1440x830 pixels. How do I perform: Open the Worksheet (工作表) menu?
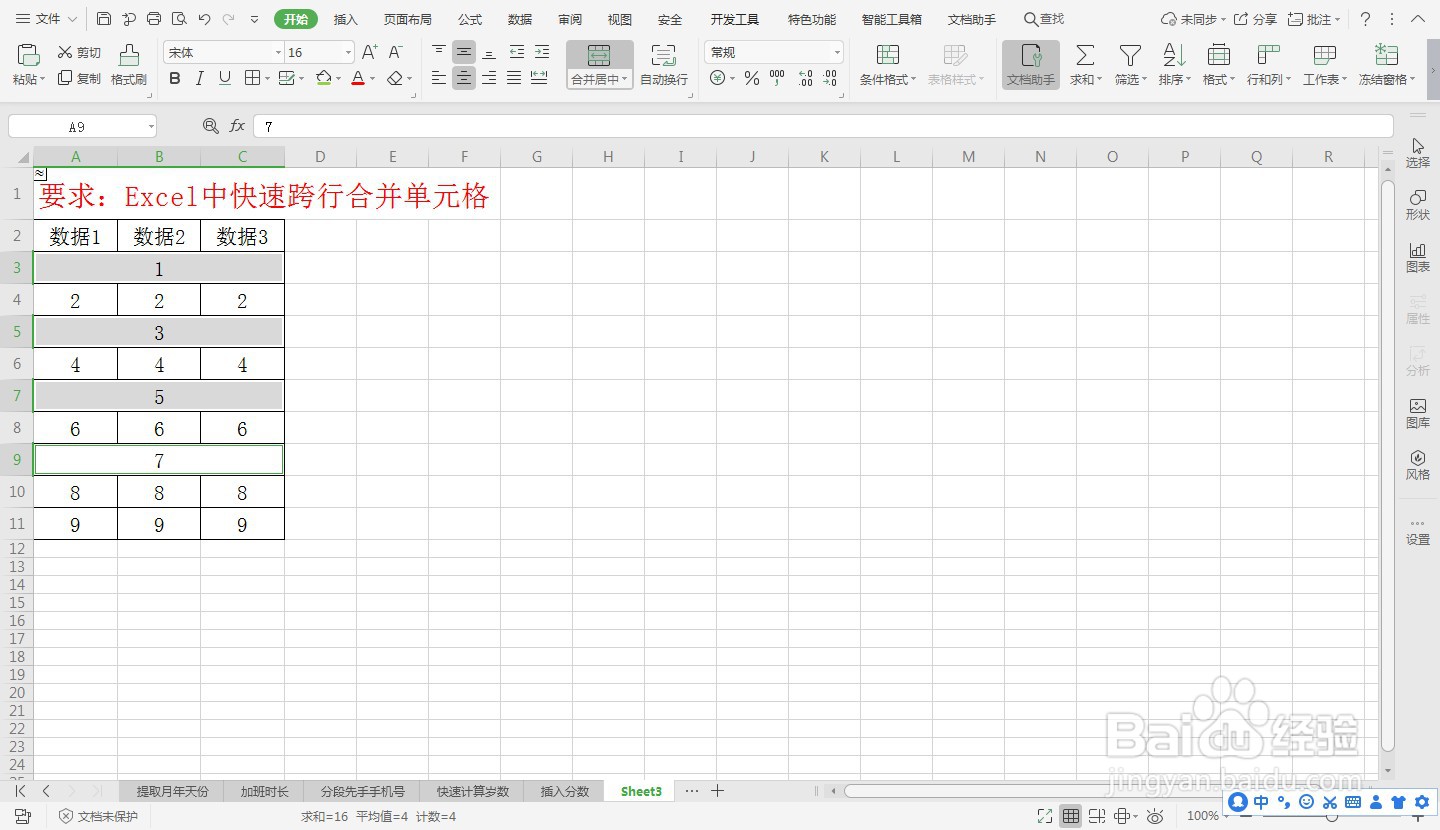pos(1325,65)
